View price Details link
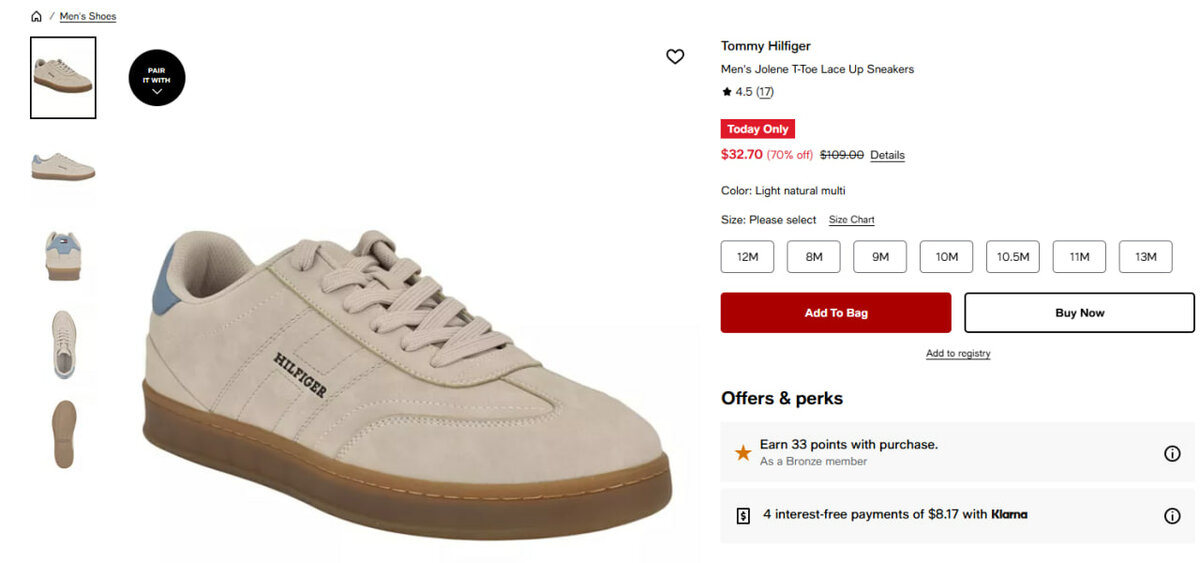The width and height of the screenshot is (1200, 563). tap(887, 155)
